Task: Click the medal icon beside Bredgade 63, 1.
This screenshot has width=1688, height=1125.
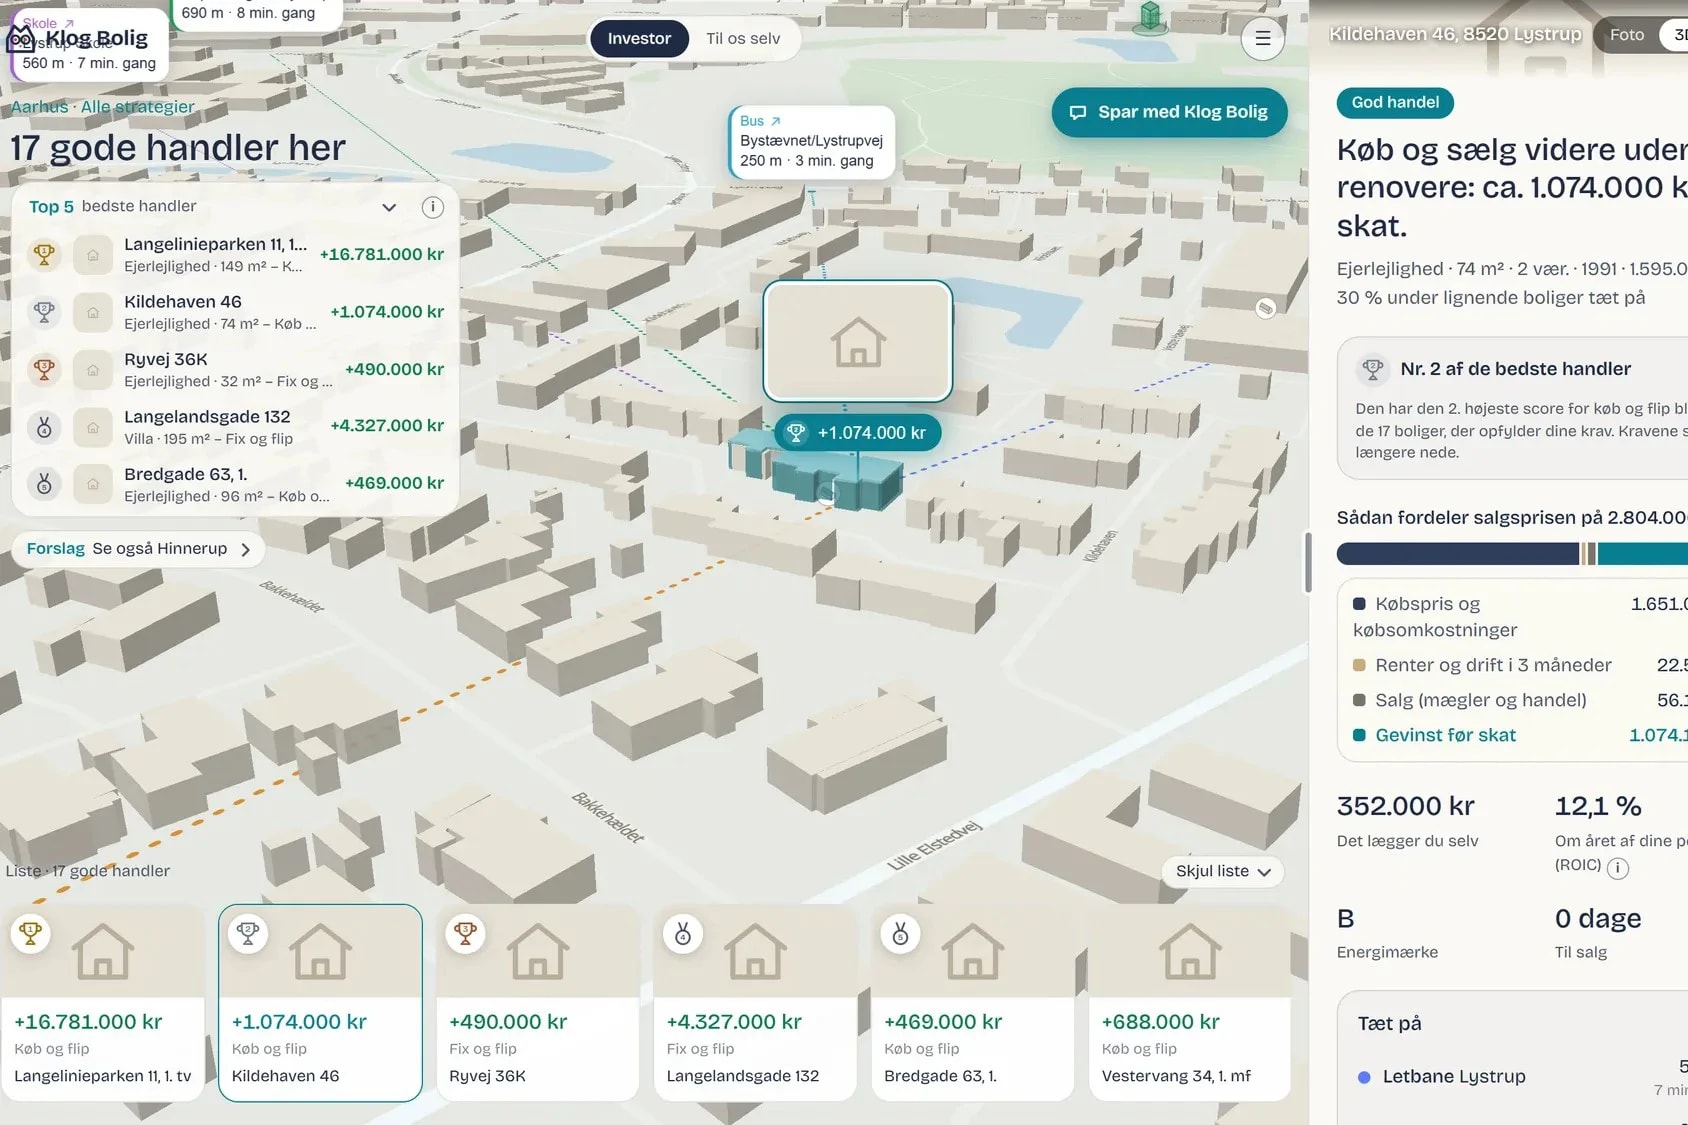Action: (44, 484)
